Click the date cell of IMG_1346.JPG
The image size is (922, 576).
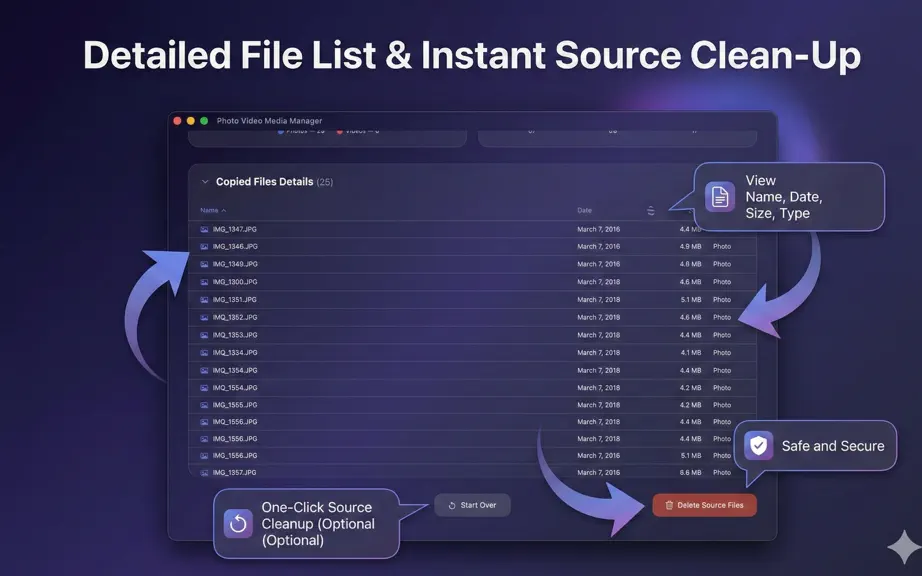click(599, 247)
